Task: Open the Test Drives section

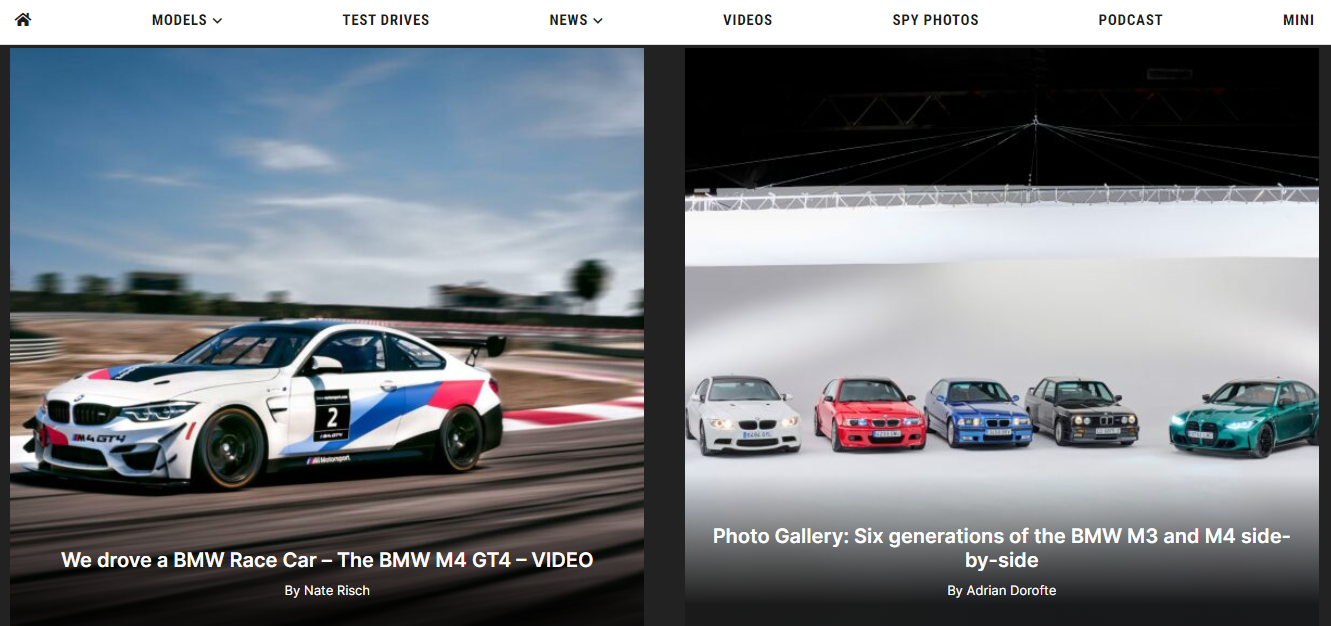Action: [385, 20]
